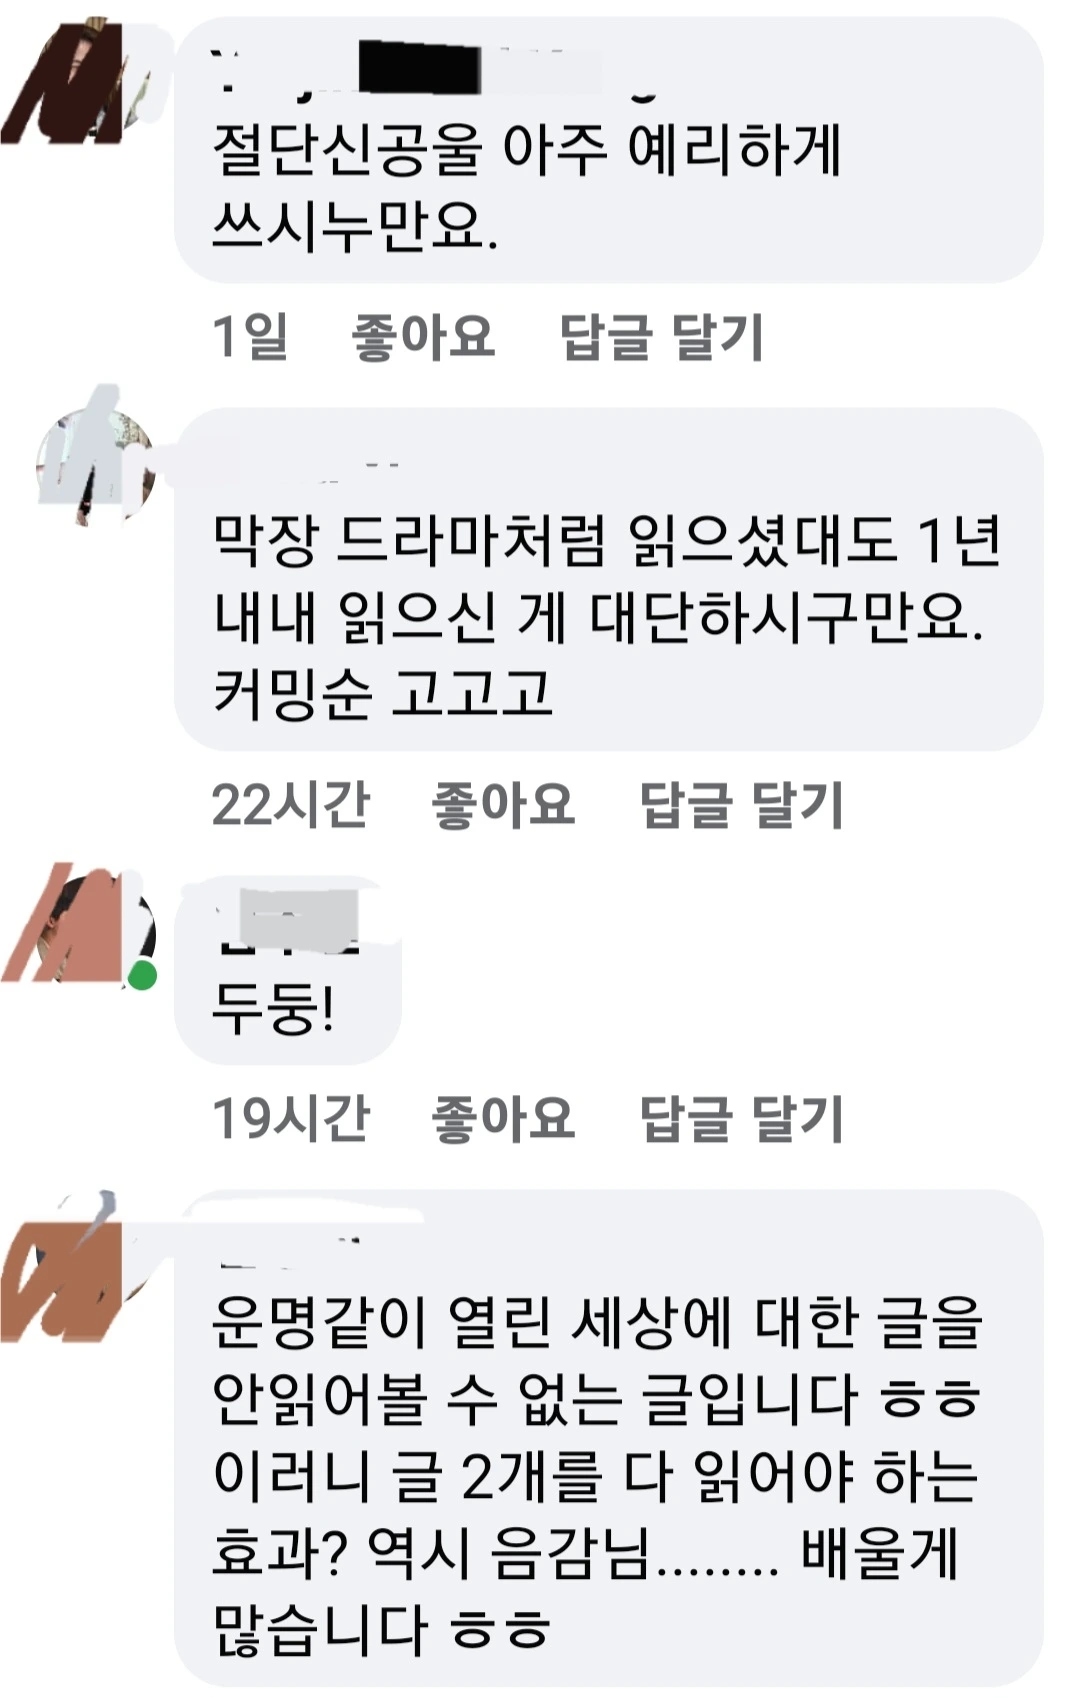
Task: Select the 절단신공을 아주 예리하게 comment bubble
Action: (609, 150)
